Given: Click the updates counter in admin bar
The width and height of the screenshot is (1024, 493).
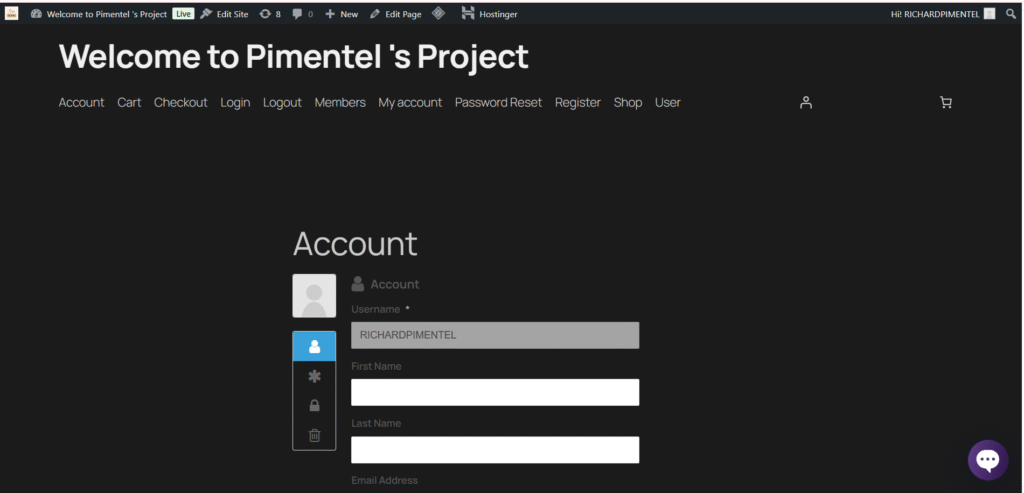Looking at the screenshot, I should [270, 14].
